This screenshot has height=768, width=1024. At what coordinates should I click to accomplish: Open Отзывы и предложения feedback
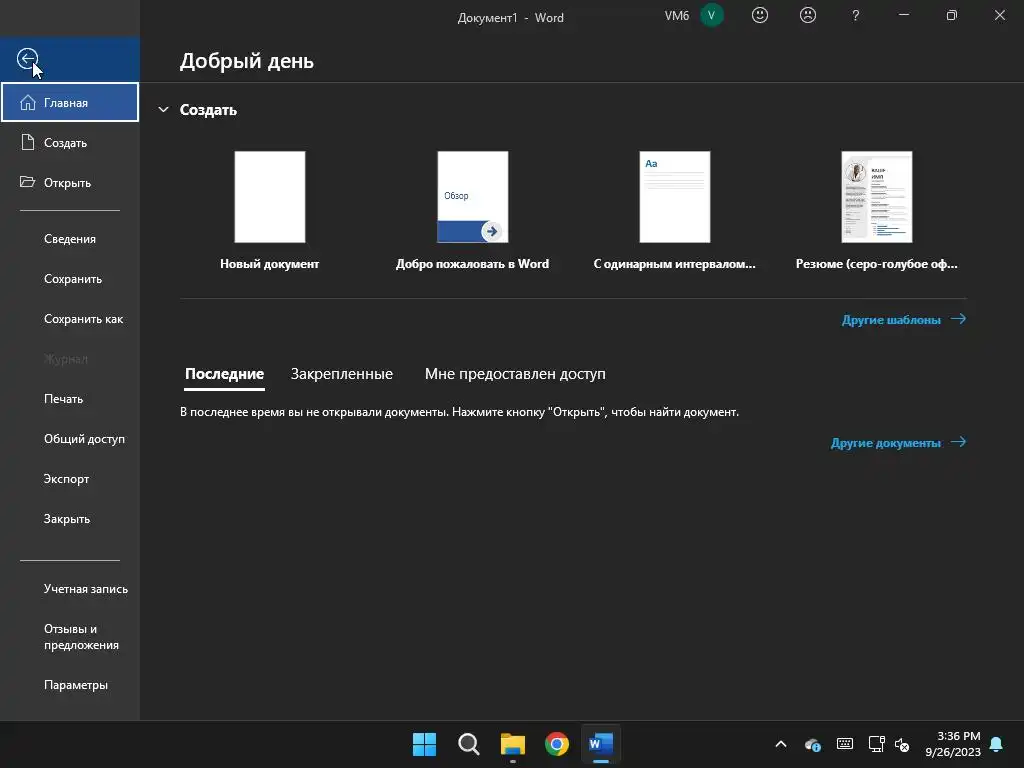[x=70, y=637]
